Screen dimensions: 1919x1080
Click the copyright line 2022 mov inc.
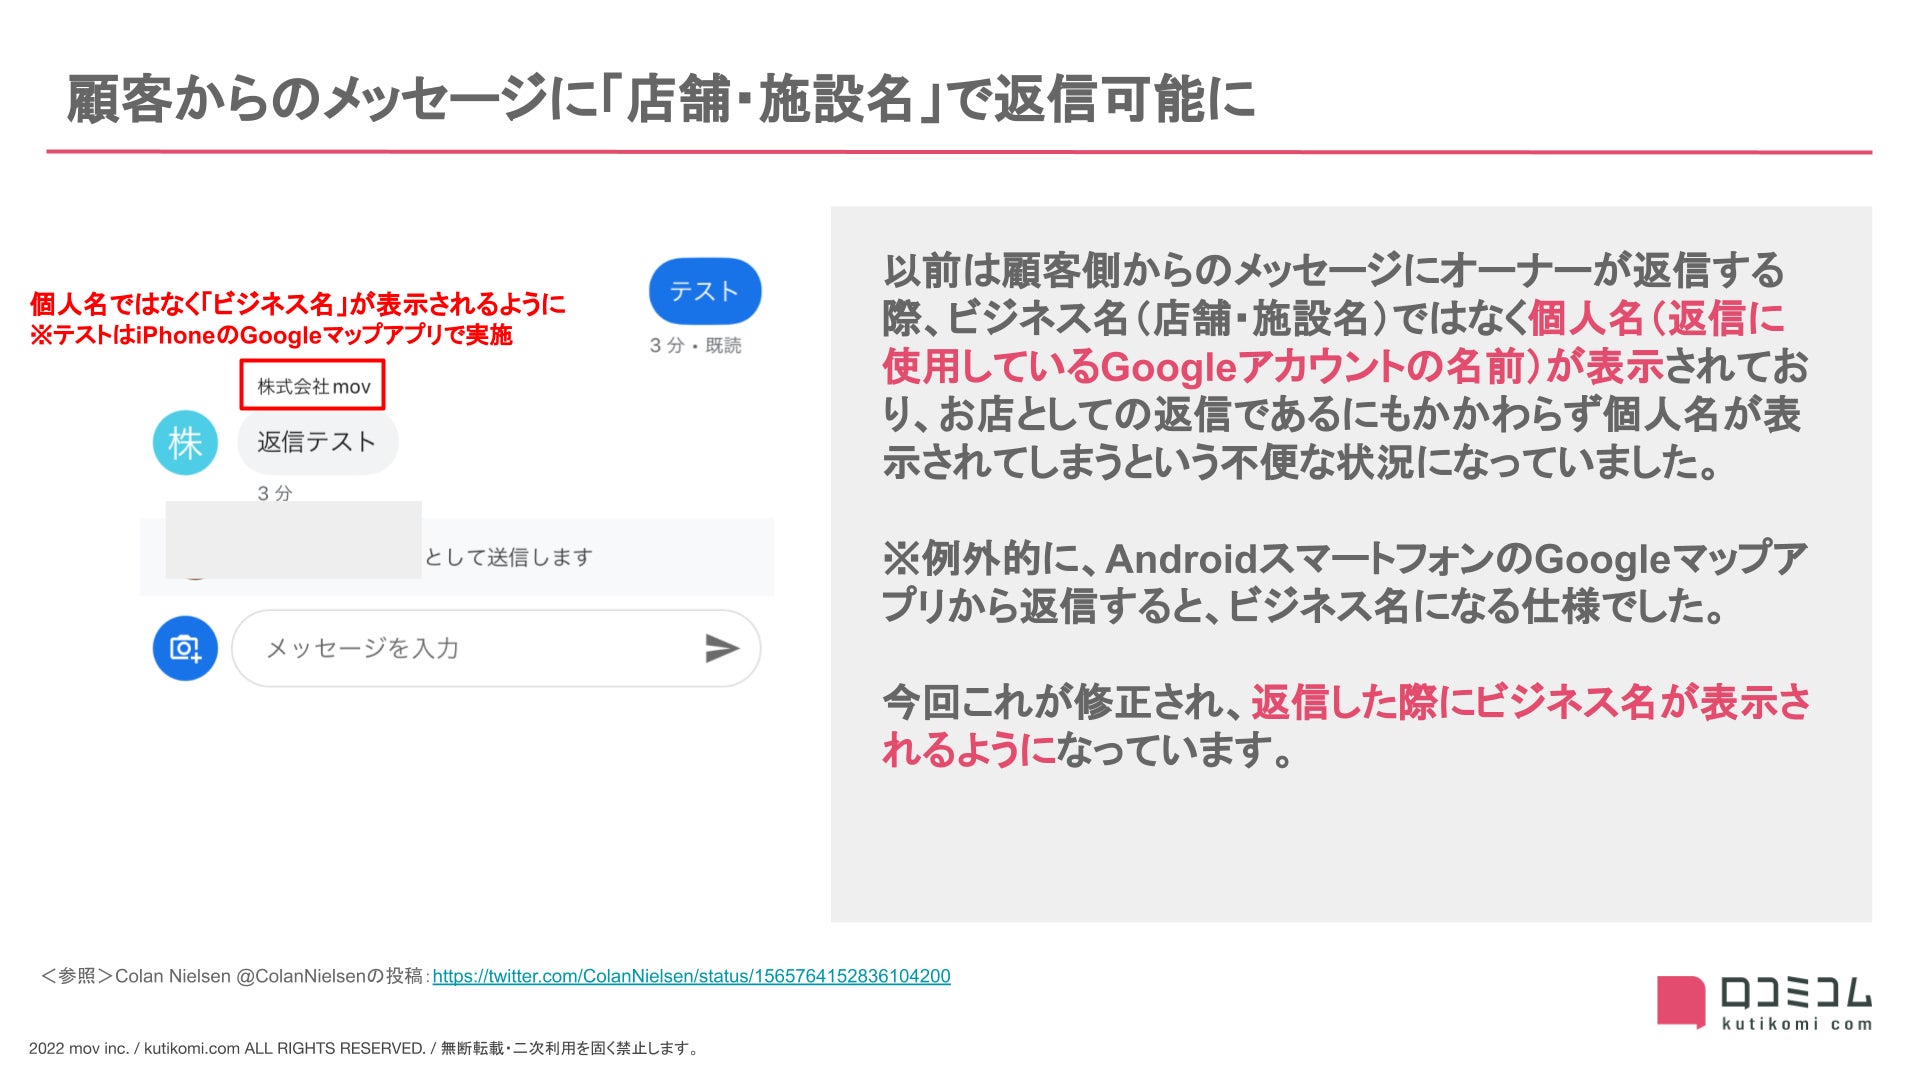tap(366, 1048)
